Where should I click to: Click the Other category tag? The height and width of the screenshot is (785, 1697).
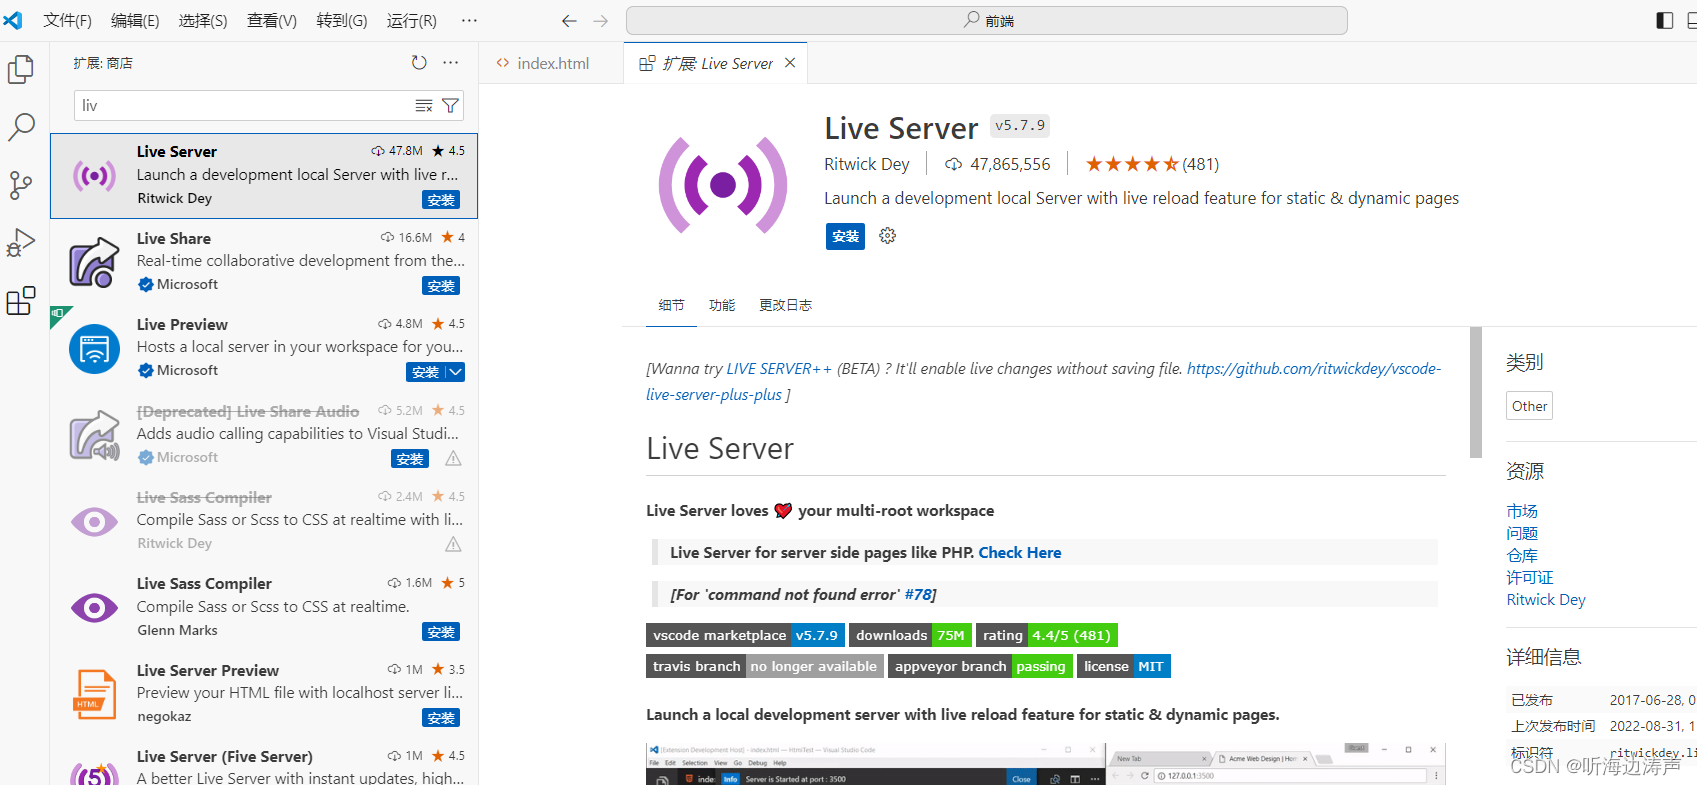click(1529, 406)
